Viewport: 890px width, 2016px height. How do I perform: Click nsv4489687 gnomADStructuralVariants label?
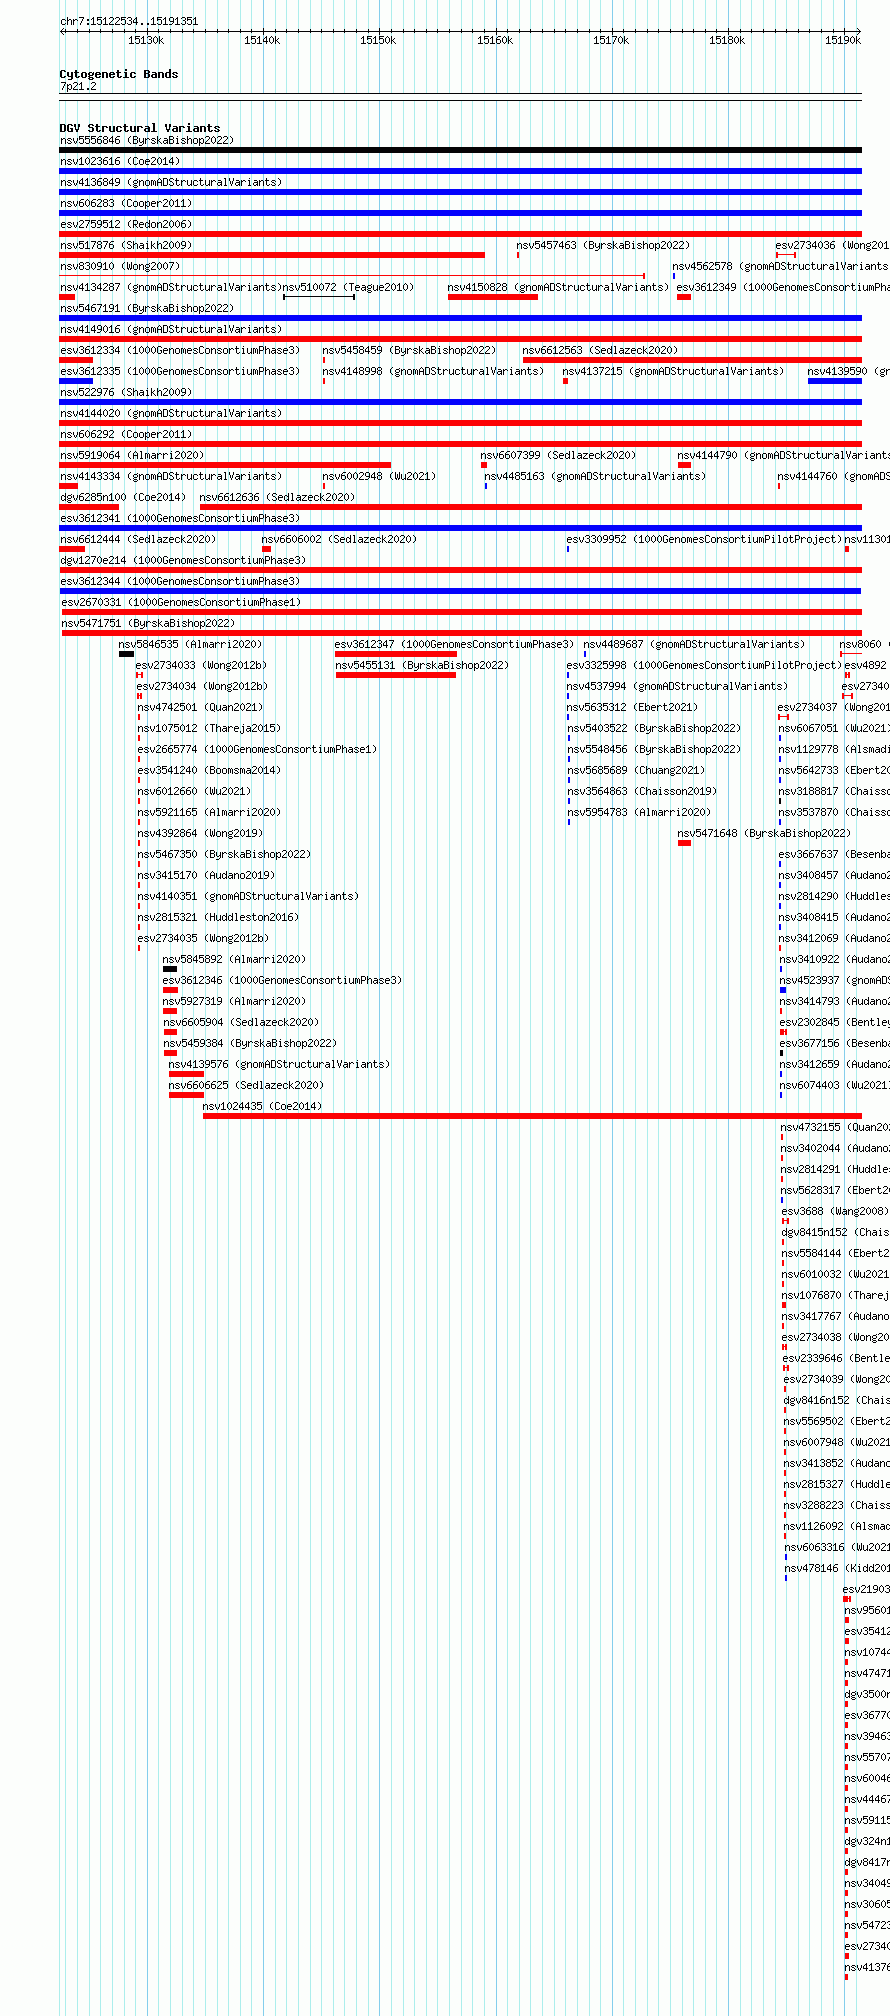[694, 644]
